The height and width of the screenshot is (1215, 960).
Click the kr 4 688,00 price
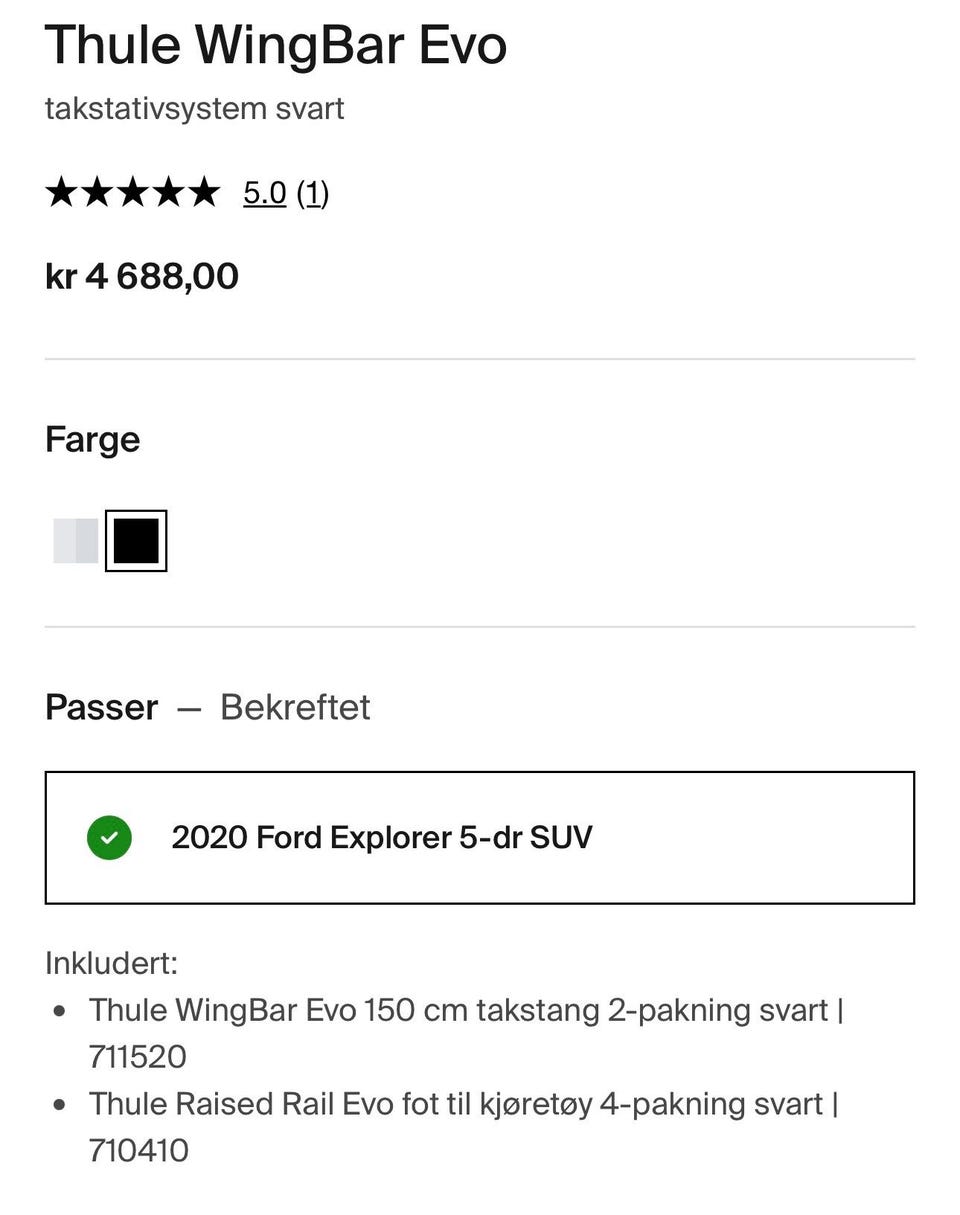tap(142, 276)
